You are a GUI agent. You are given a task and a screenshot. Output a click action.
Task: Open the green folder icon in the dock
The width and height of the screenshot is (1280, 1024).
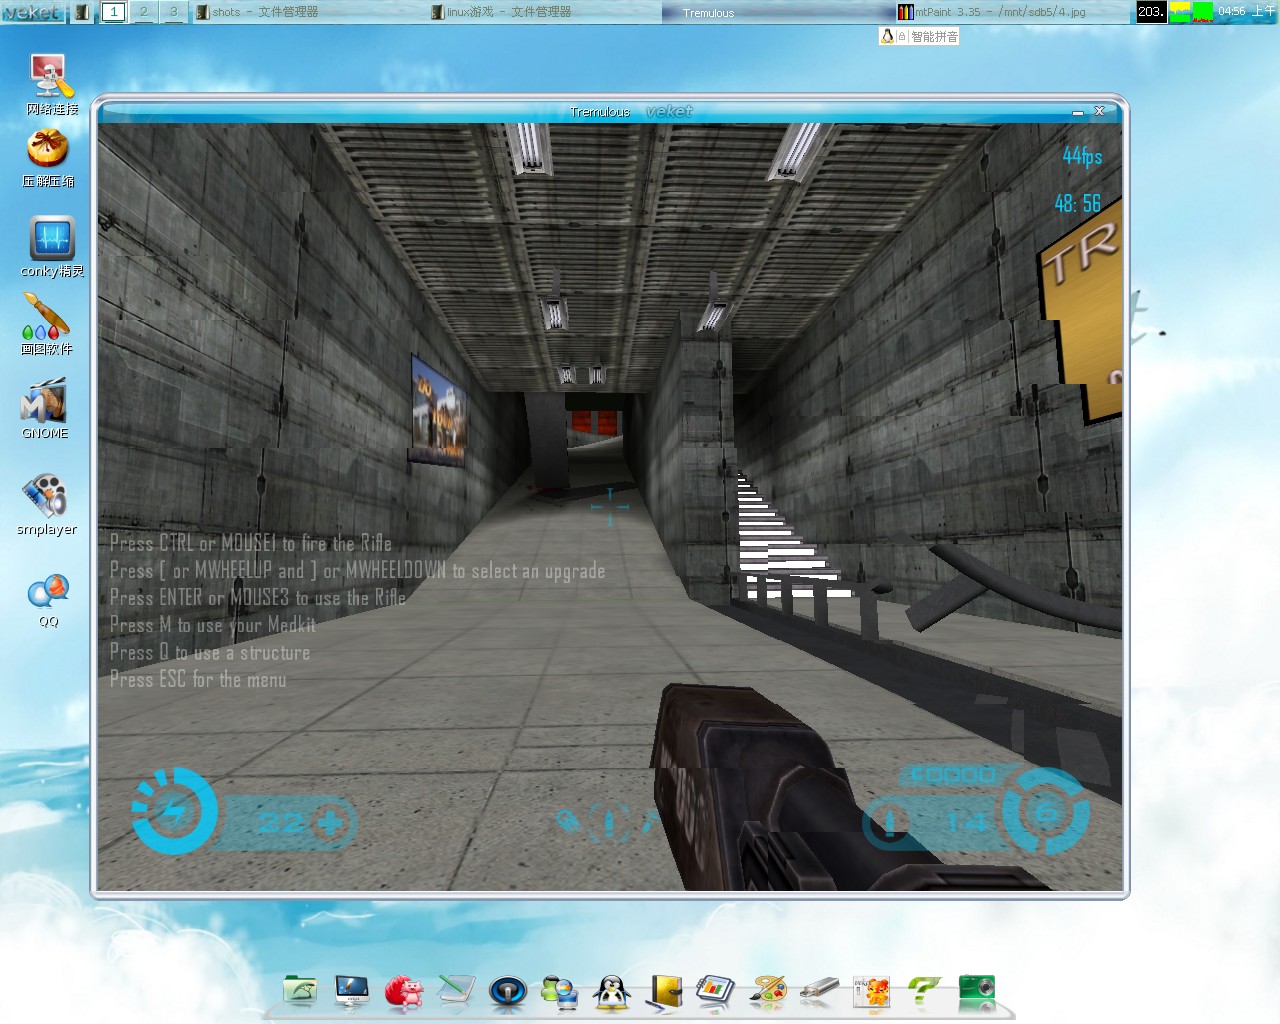coord(300,991)
